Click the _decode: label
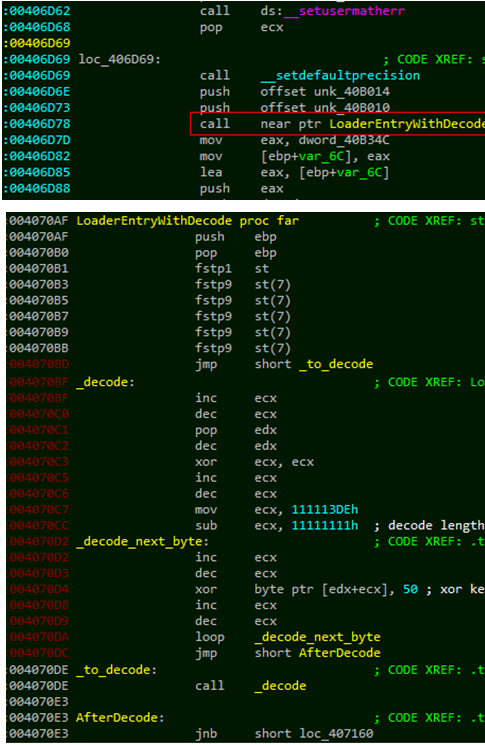Viewport: 485px width, 745px height. tap(105, 382)
